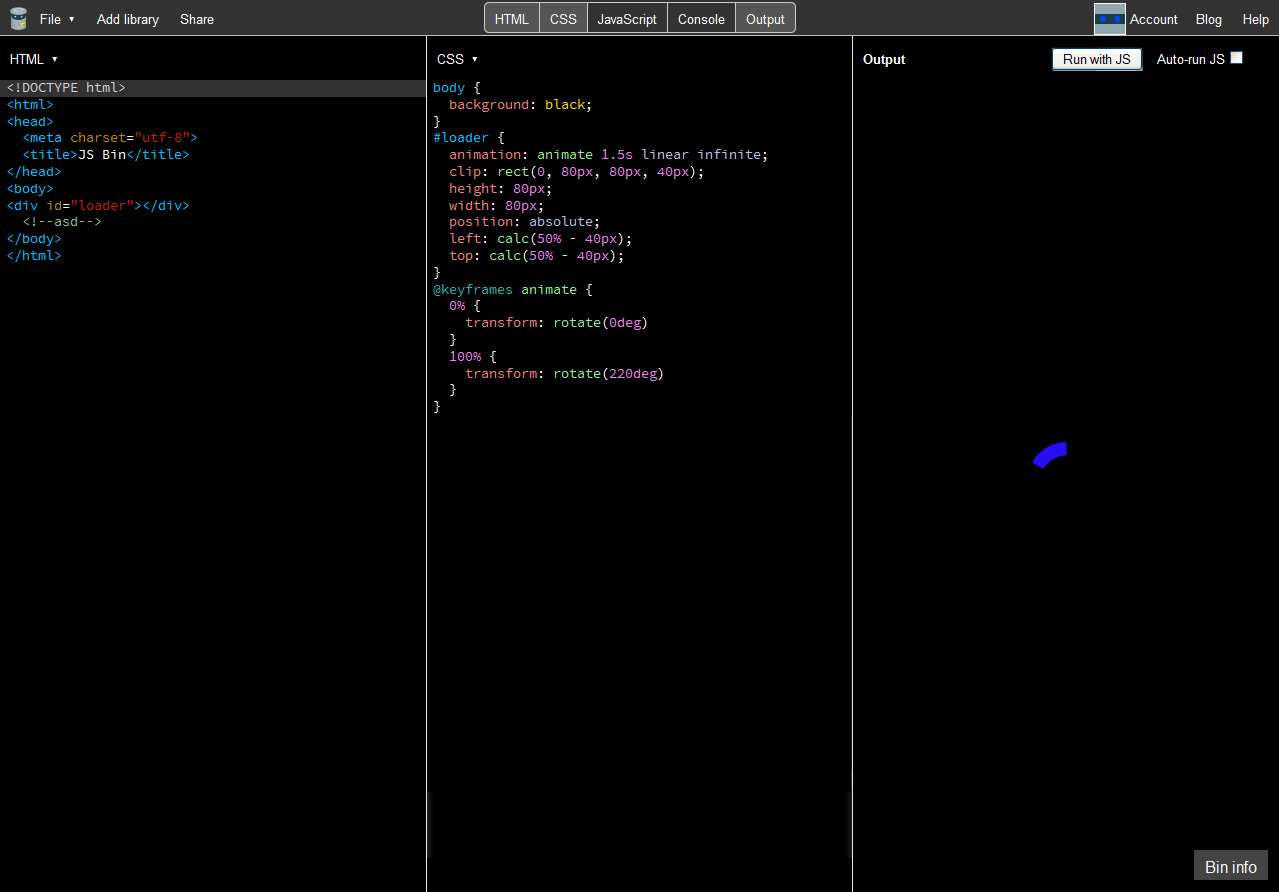Viewport: 1279px width, 892px height.
Task: Click the <!--asd--> comment line
Action: coord(62,222)
